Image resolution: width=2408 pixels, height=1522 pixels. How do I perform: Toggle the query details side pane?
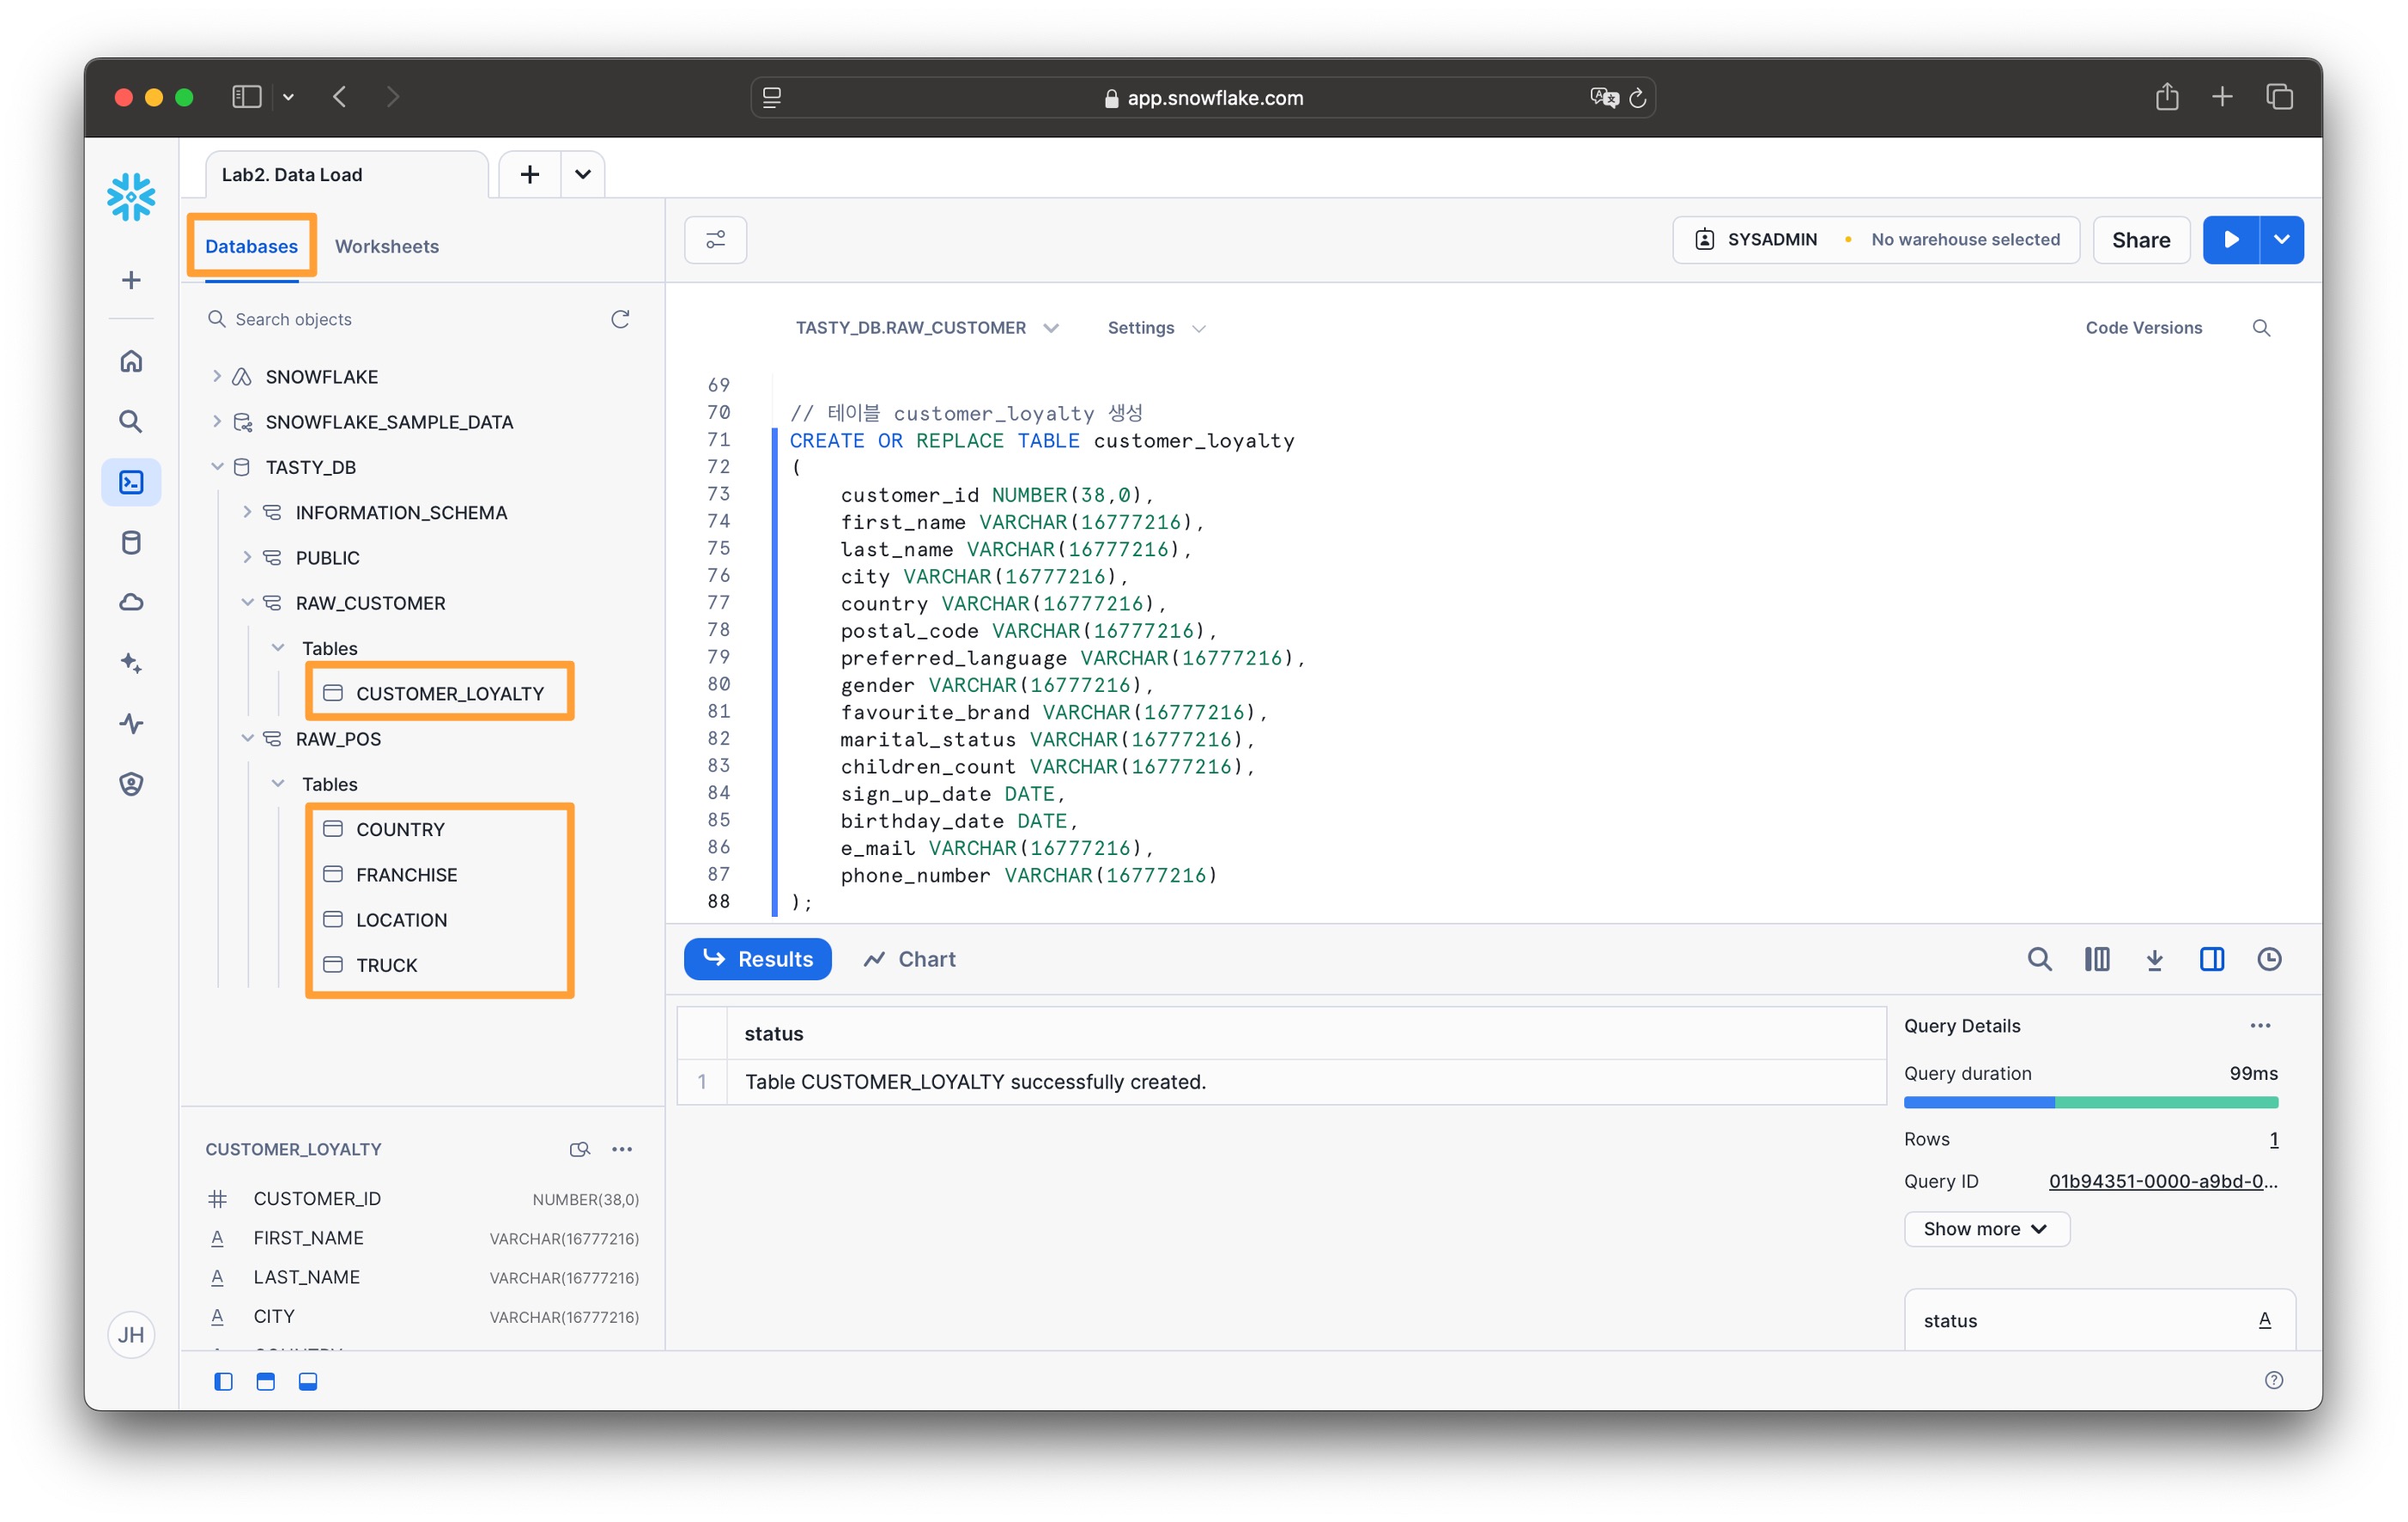click(x=2211, y=959)
